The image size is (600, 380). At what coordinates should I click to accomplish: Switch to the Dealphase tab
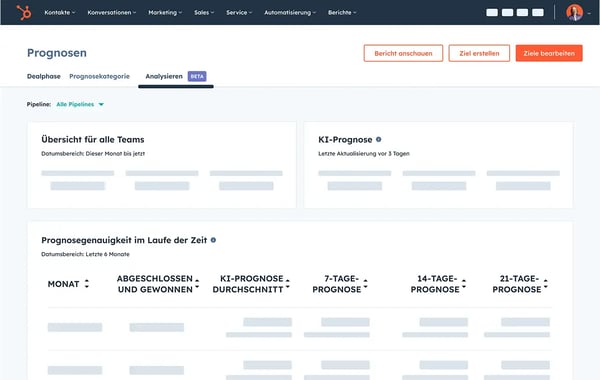(44, 76)
